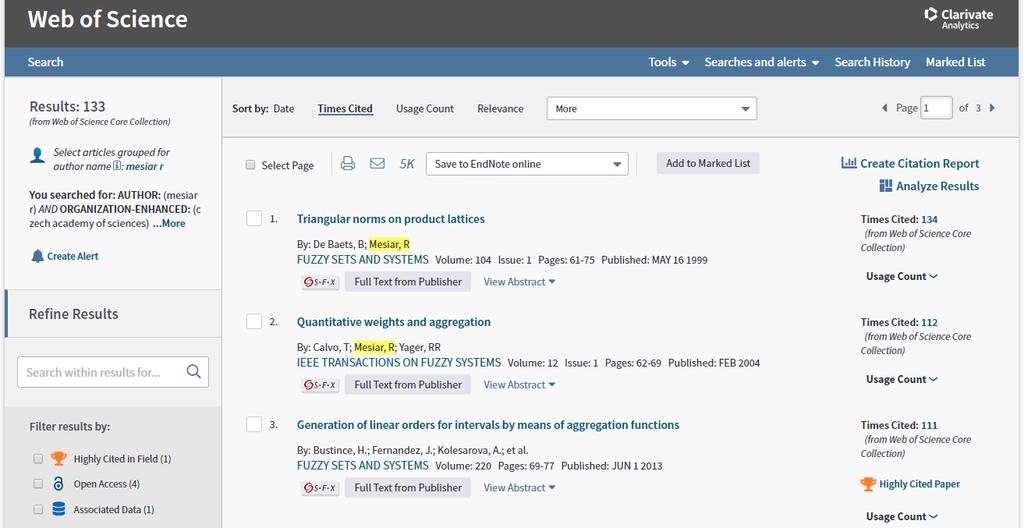Screen dimensions: 1024x528
Task: Click the orange trophy Highly Cited filter icon
Action: 59,459
